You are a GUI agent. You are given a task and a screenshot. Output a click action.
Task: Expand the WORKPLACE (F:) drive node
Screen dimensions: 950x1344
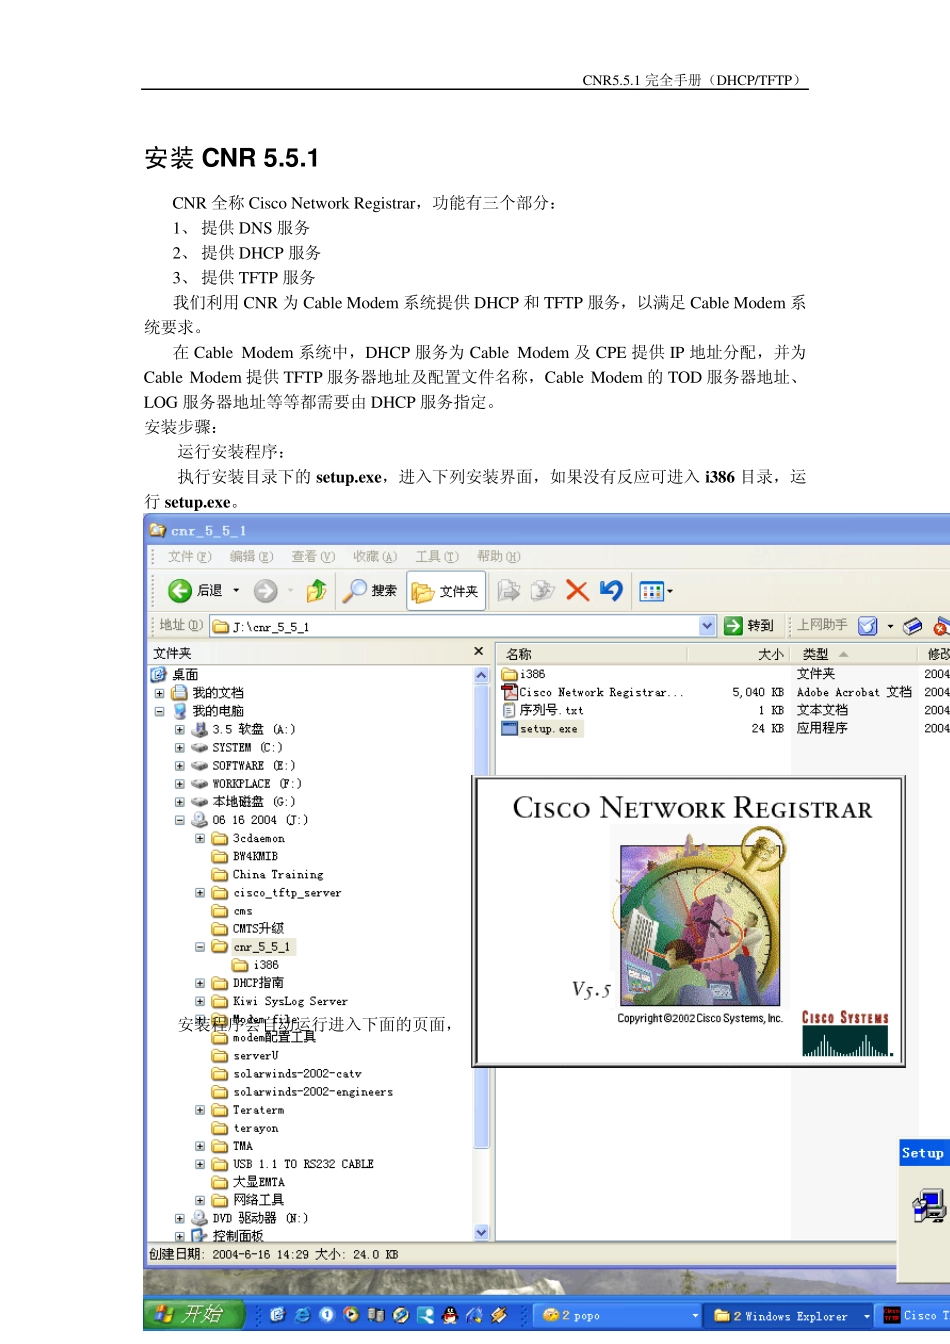click(180, 783)
